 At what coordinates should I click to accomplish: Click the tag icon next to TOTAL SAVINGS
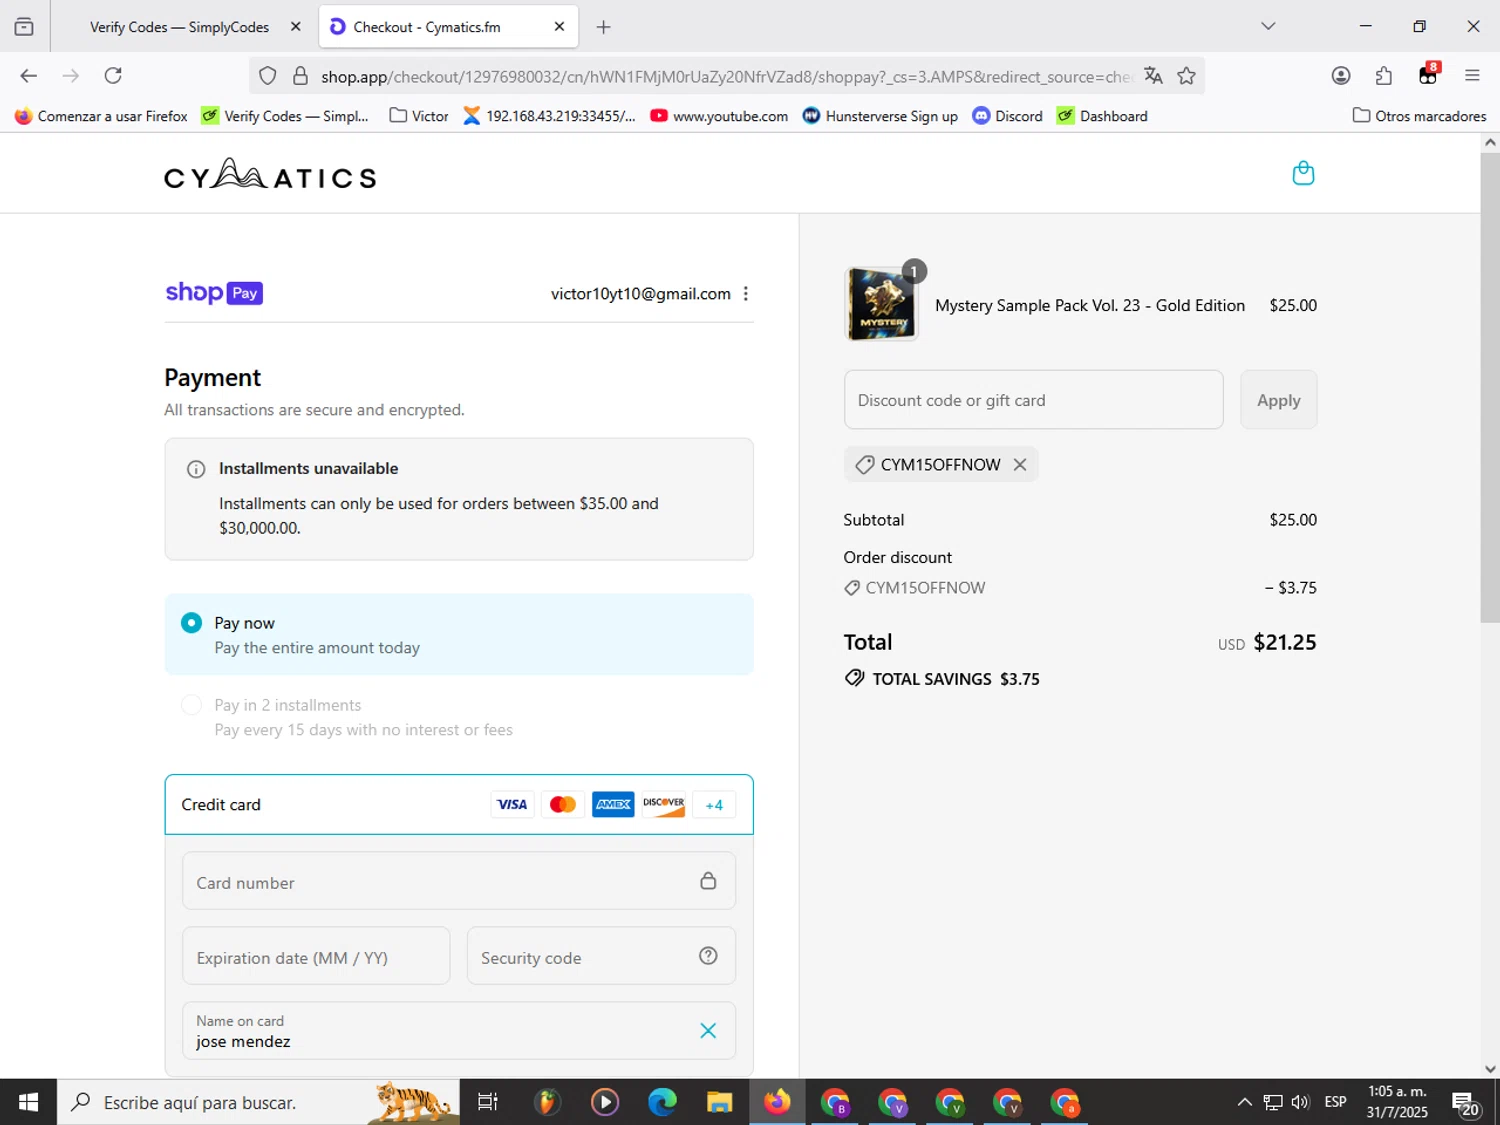point(854,678)
